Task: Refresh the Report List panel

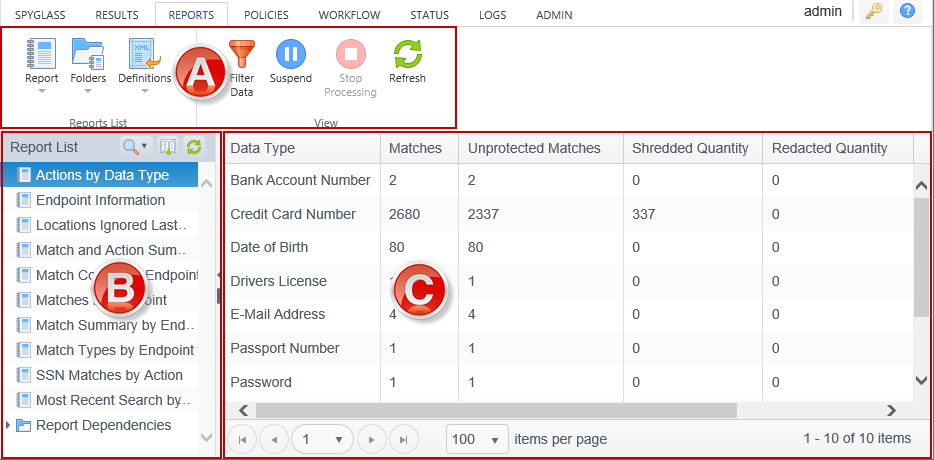Action: pyautogui.click(x=194, y=147)
